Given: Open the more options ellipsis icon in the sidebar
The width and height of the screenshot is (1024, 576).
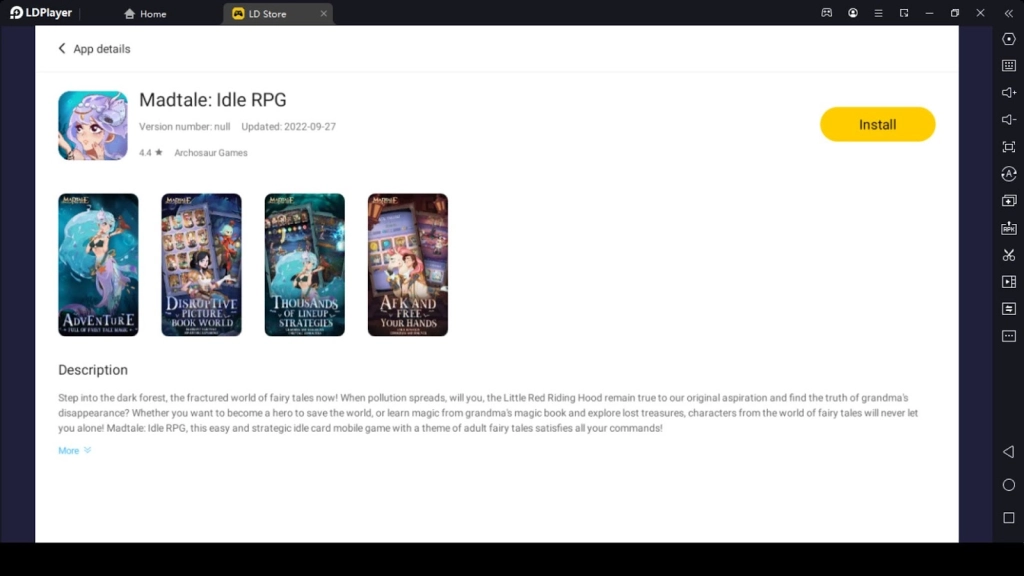Looking at the screenshot, I should 1009,335.
